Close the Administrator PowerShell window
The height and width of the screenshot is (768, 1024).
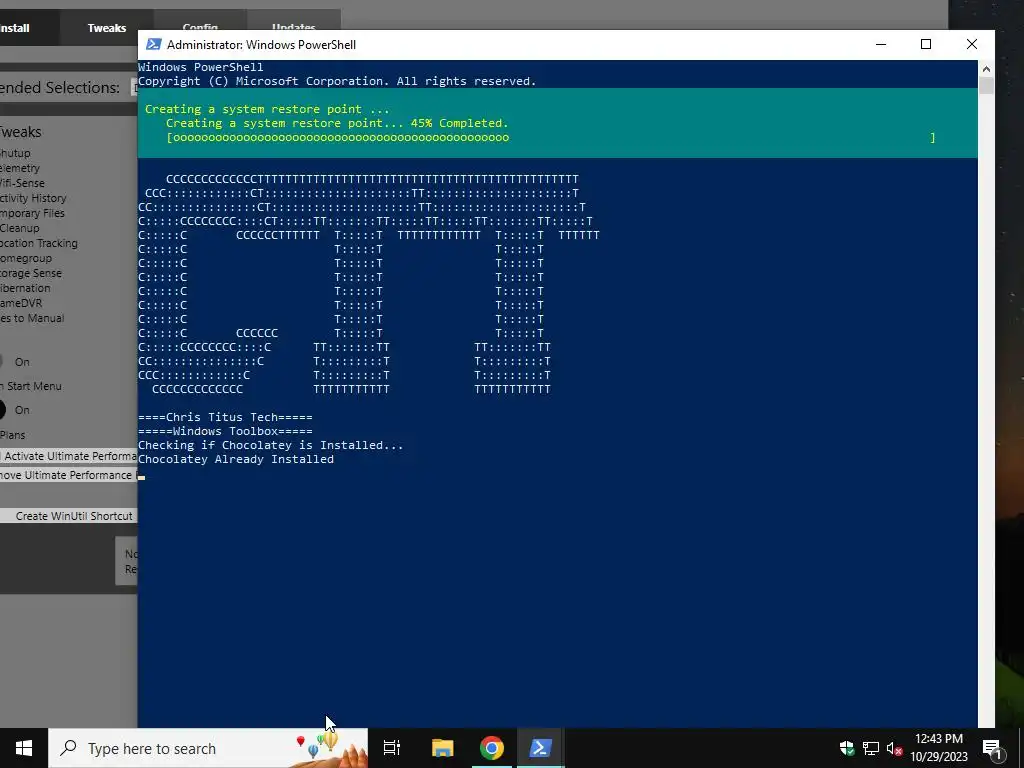coord(972,44)
